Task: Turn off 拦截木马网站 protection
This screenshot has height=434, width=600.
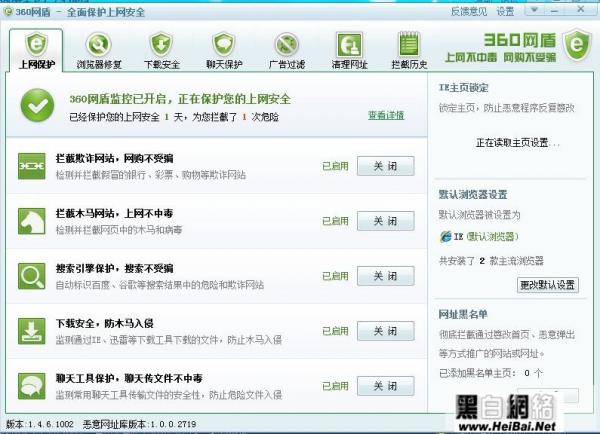Action: coord(385,221)
